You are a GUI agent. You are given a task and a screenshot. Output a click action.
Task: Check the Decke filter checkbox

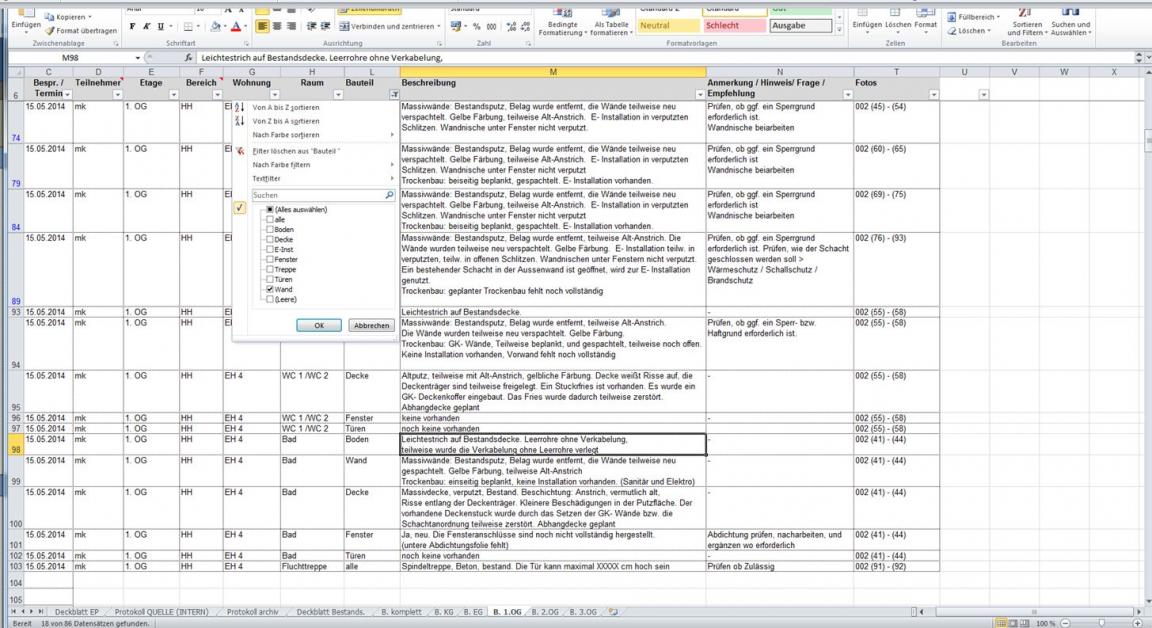click(270, 239)
